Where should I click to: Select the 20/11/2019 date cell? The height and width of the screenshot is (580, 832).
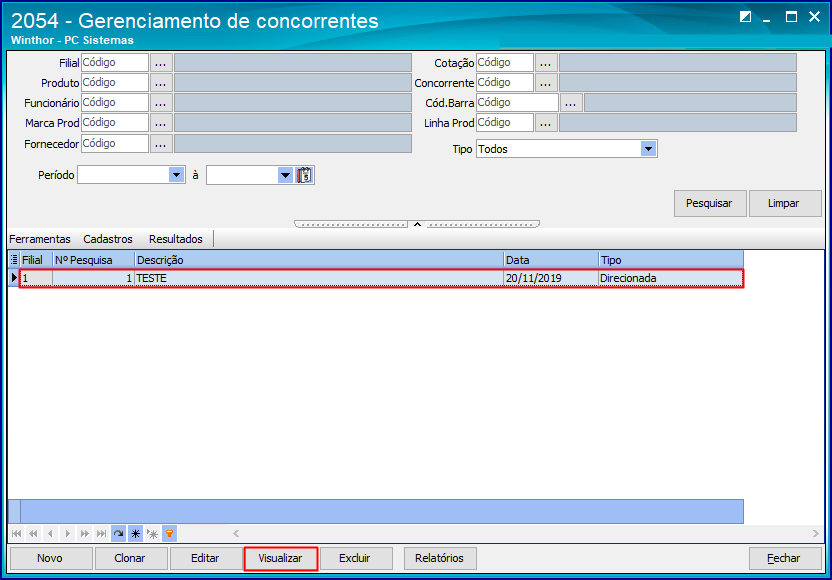point(551,278)
